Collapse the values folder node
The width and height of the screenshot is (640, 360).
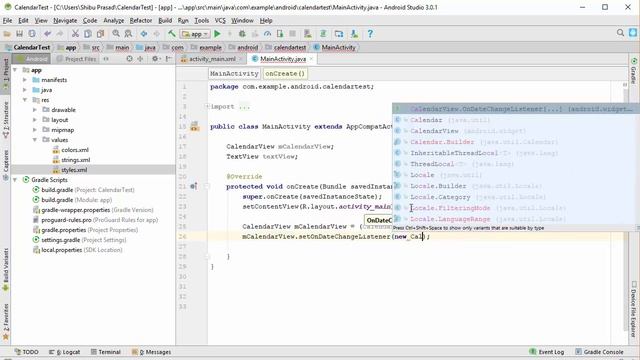click(35, 140)
